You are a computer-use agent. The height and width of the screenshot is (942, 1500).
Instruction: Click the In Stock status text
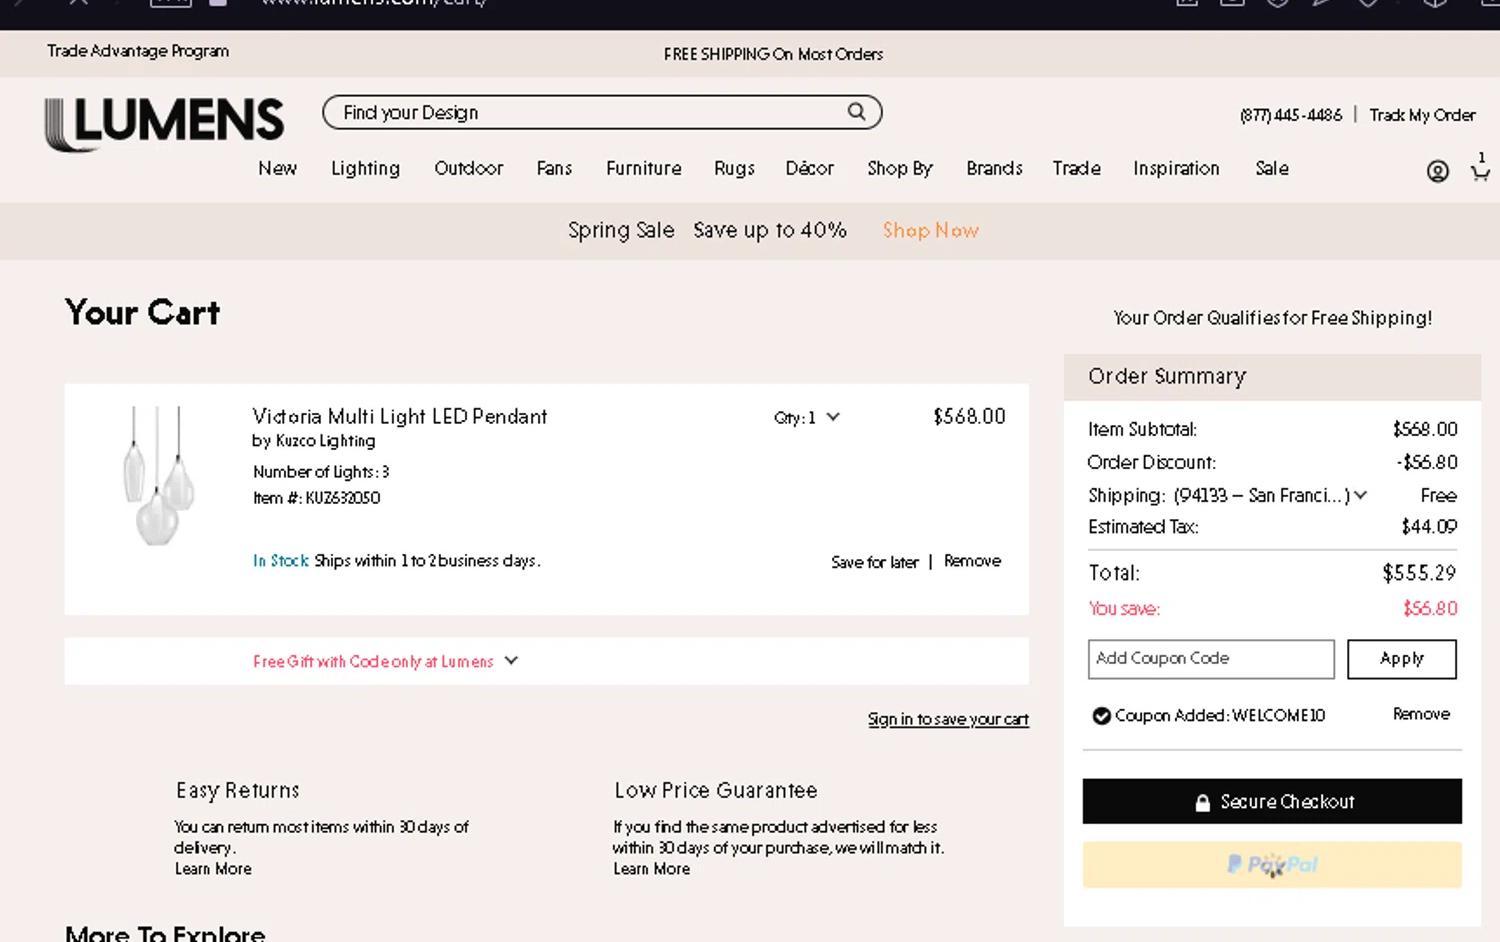[281, 561]
